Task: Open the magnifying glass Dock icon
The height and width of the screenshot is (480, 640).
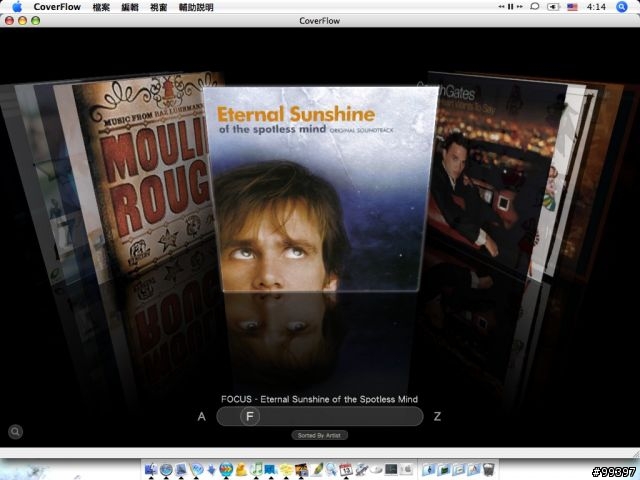Action: coord(331,469)
